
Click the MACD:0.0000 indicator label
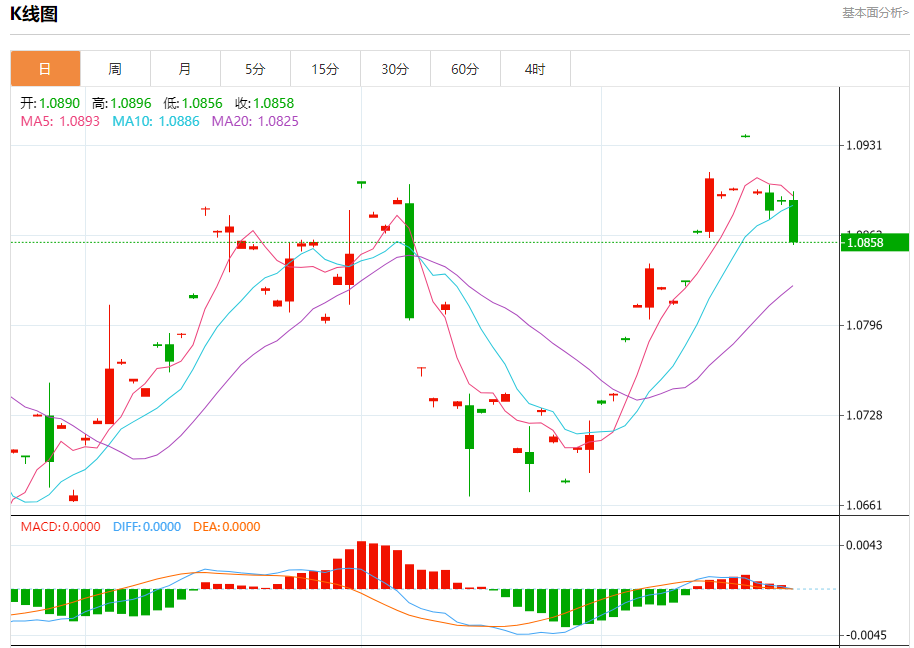pyautogui.click(x=60, y=527)
